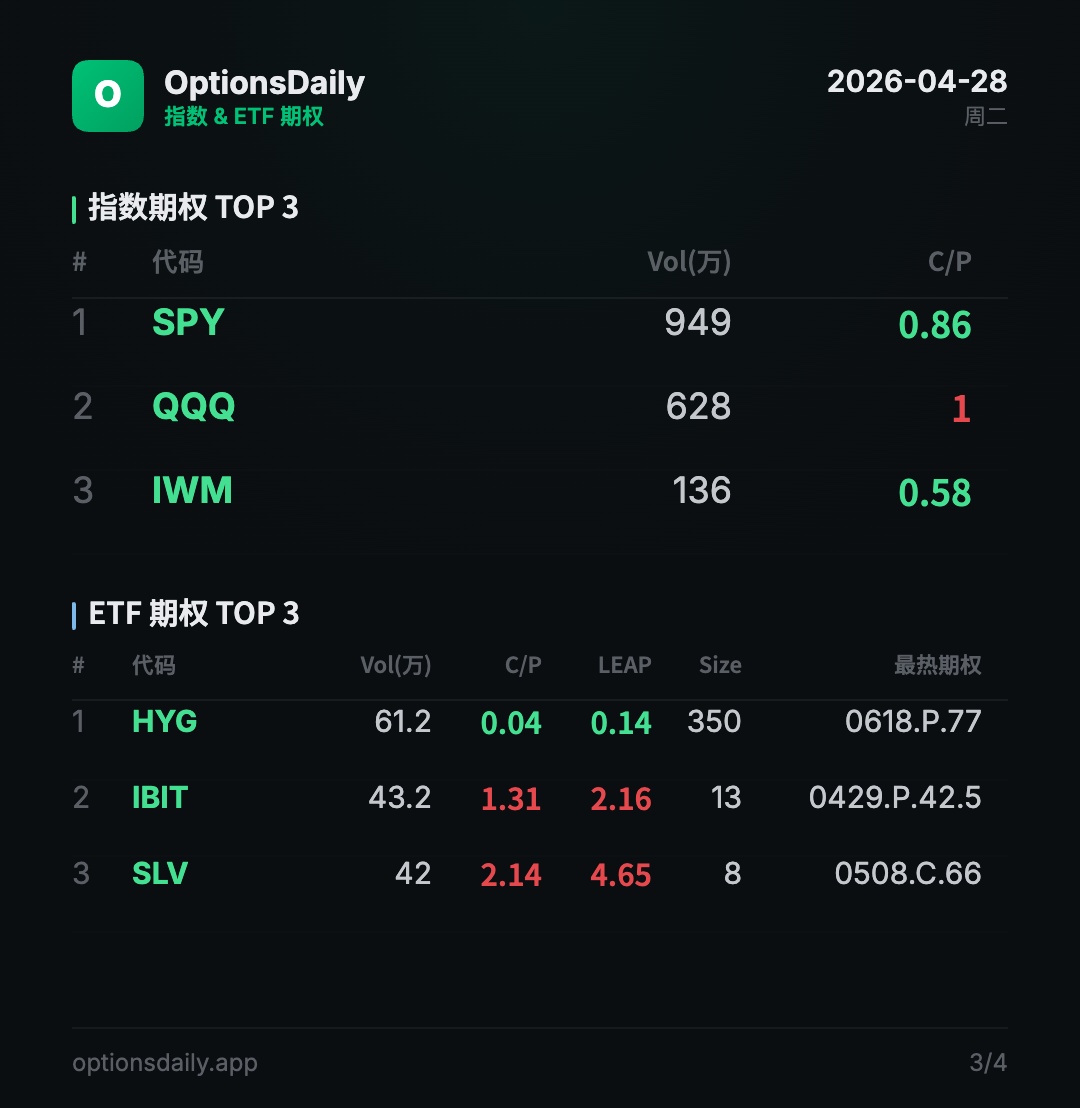The height and width of the screenshot is (1108, 1080).
Task: Select the SPY ticker symbol
Action: tap(188, 323)
